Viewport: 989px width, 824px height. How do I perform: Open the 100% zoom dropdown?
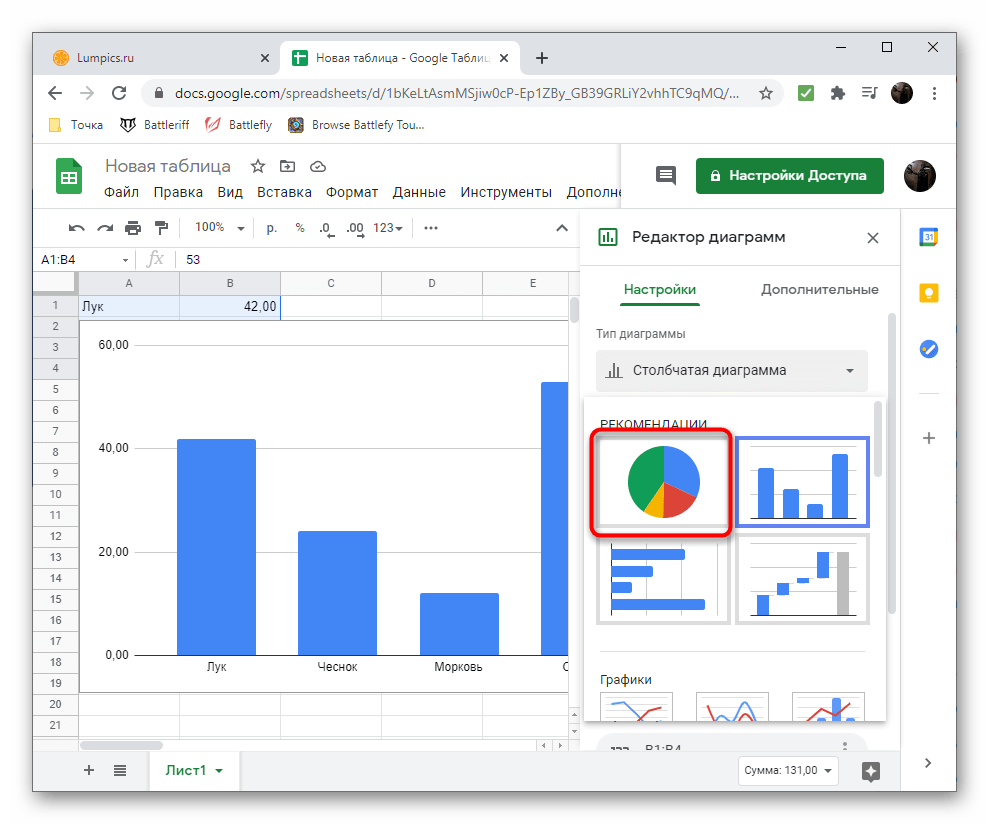[x=219, y=228]
